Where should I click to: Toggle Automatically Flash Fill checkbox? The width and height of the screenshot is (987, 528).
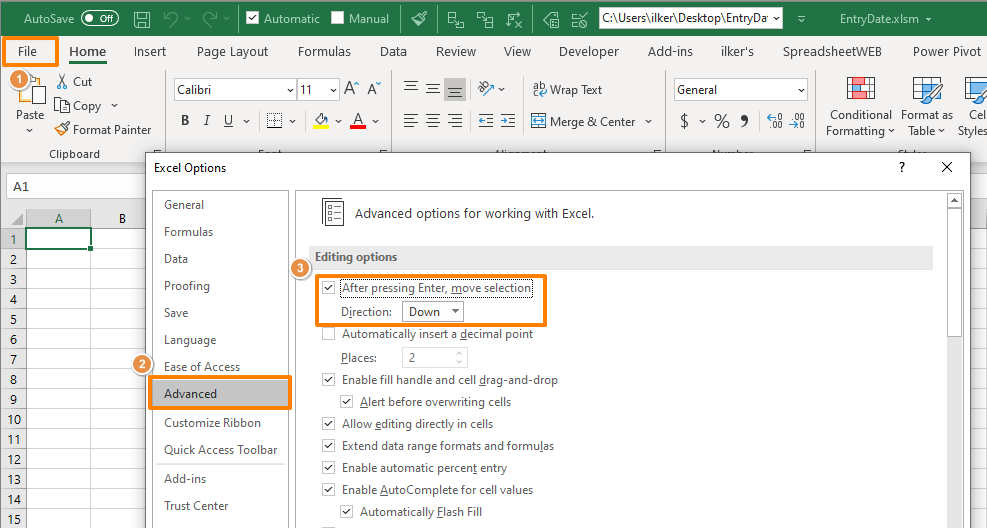[346, 512]
